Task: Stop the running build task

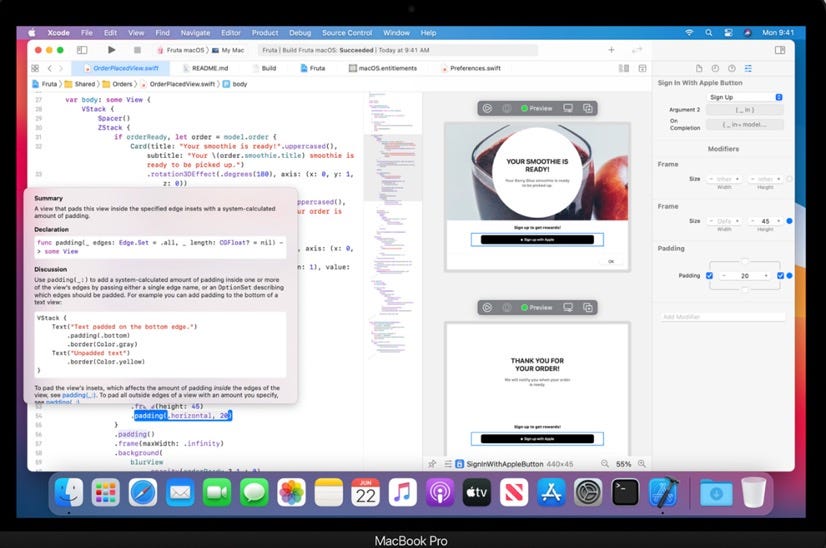Action: pos(137,50)
